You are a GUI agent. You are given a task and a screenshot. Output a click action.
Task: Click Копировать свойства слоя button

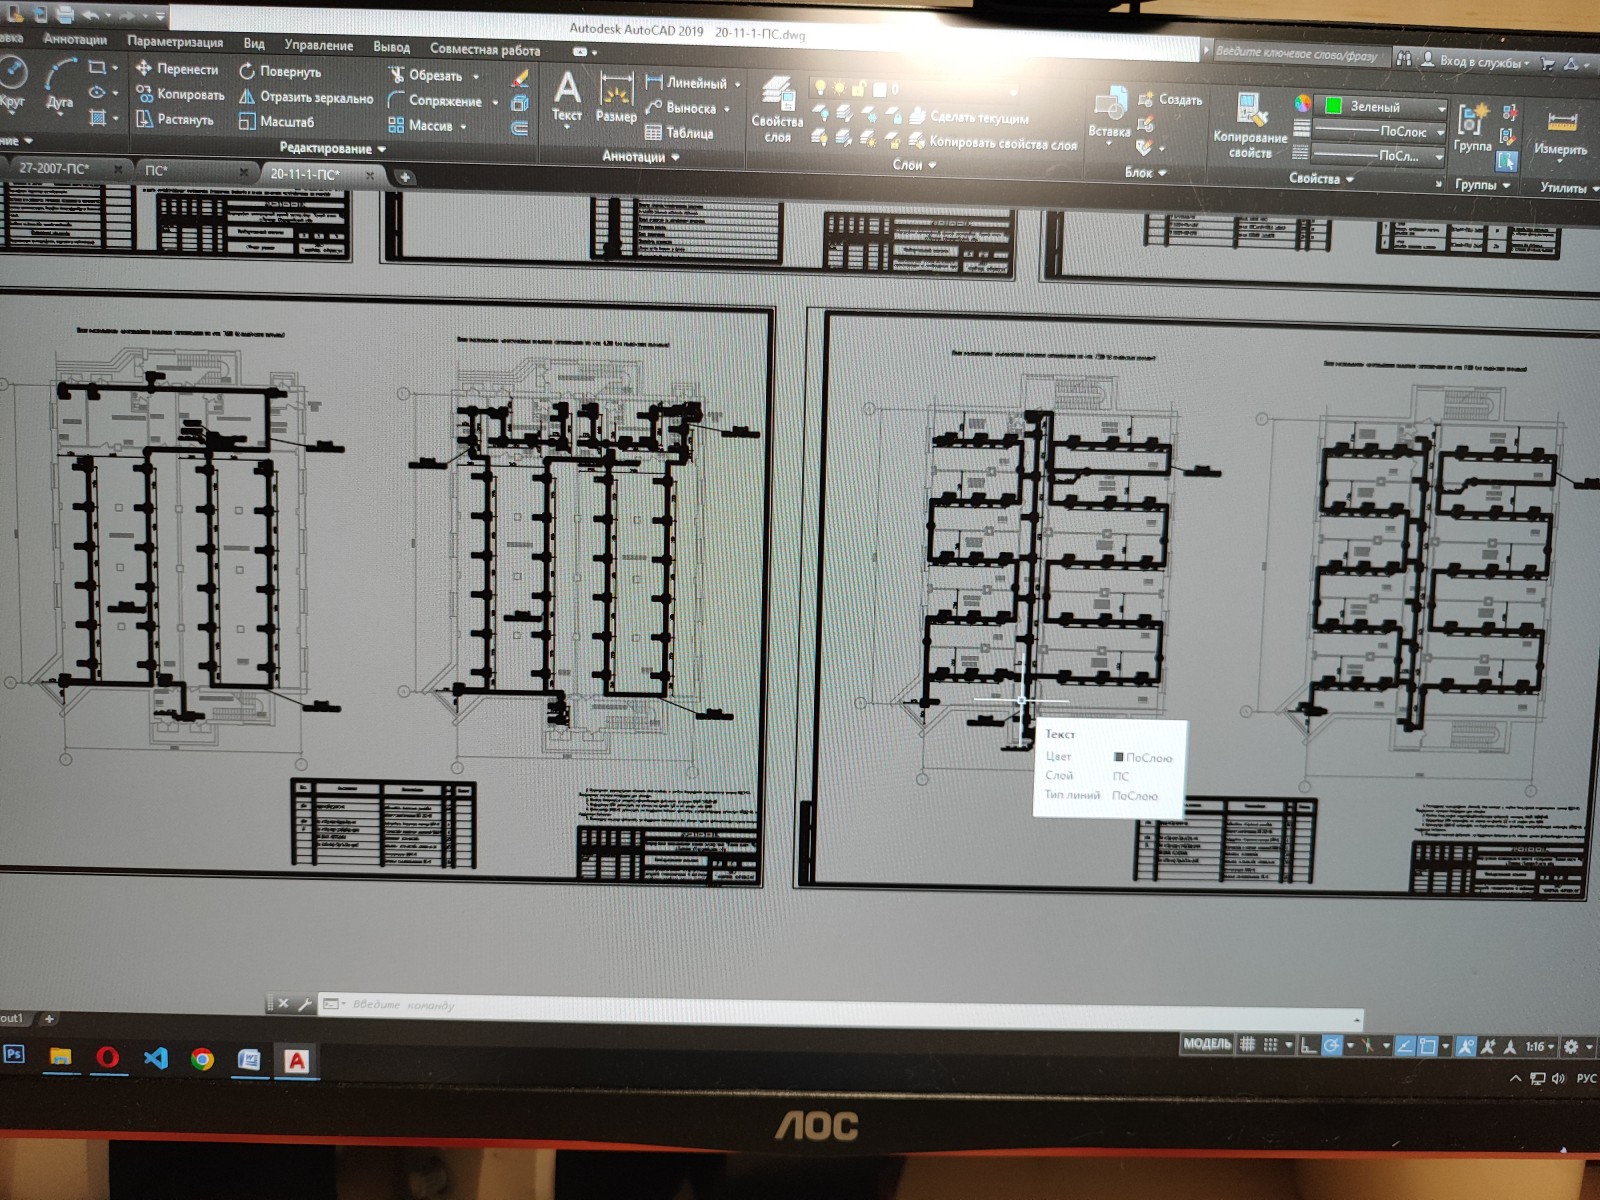coord(992,143)
